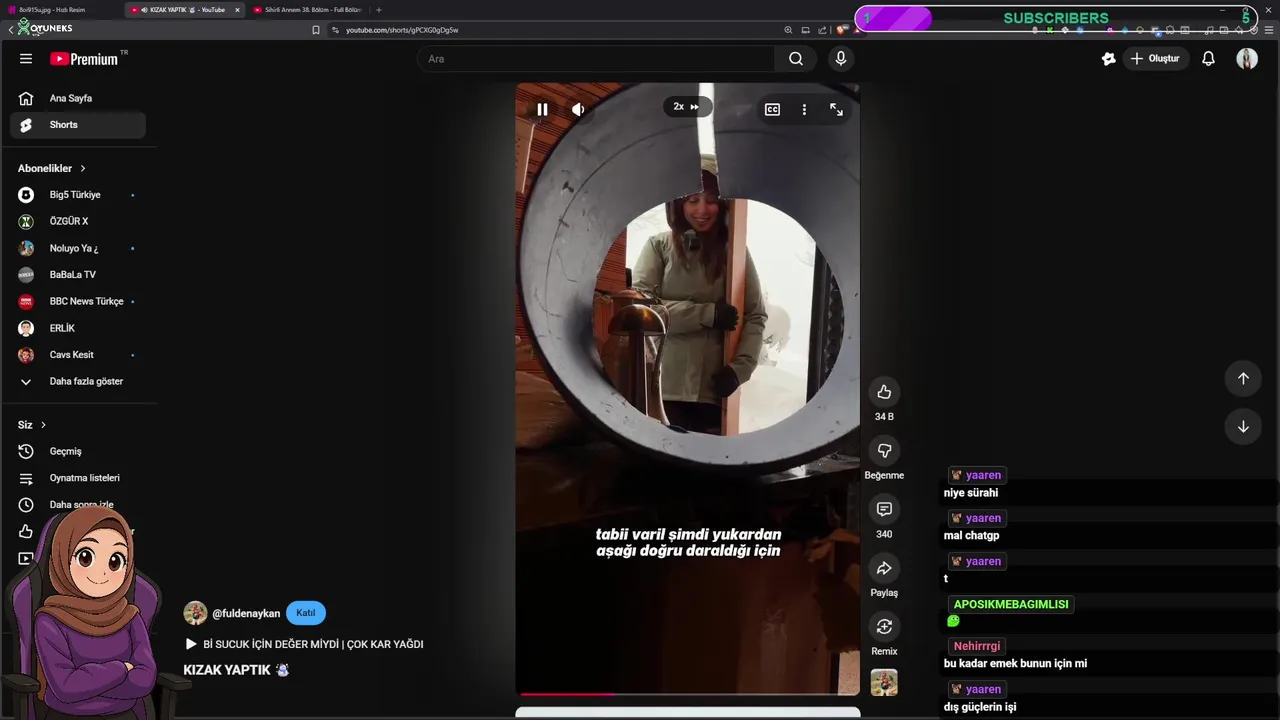The height and width of the screenshot is (720, 1280).
Task: Switch to Sihirli Annem 38. Bölüm tab
Action: 307,10
